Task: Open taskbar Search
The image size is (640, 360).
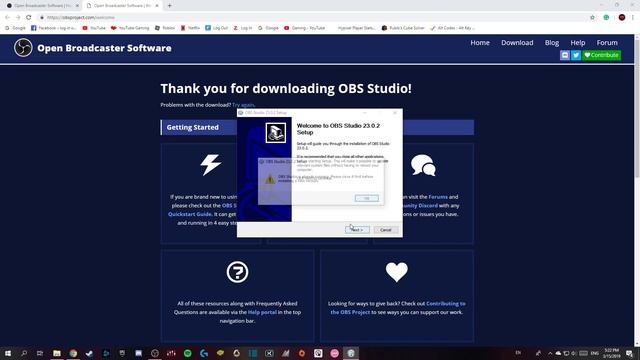Action: coord(24,353)
